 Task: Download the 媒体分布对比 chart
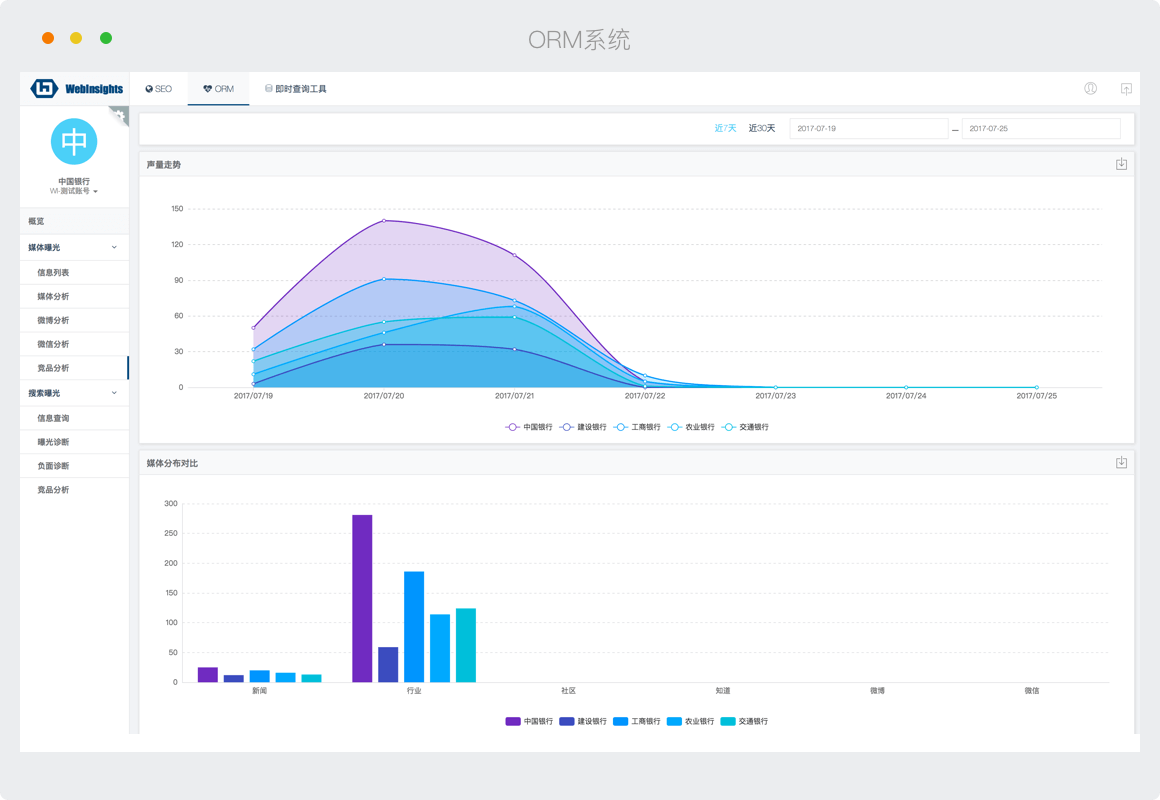(x=1121, y=463)
